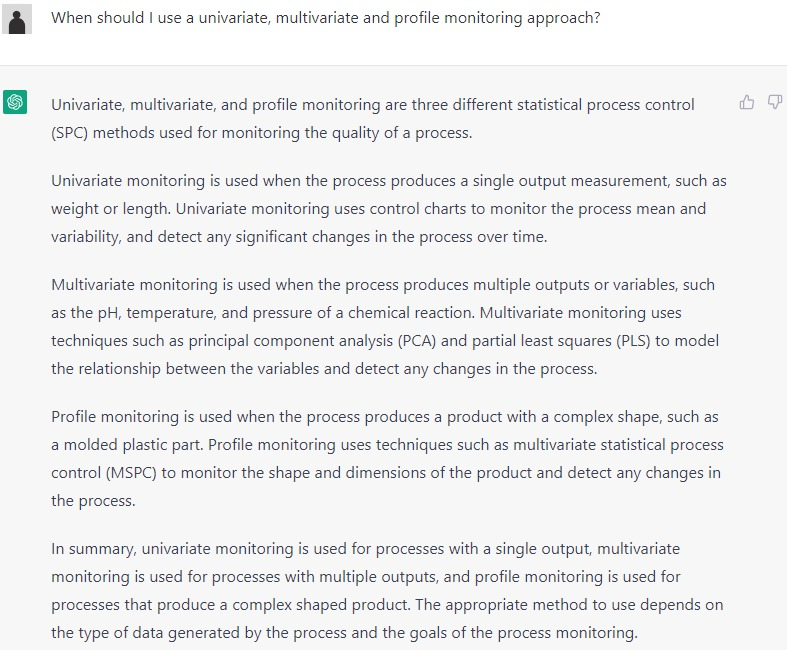787x650 pixels.
Task: Click the 'In summary' closing paragraph
Action: coord(387,590)
